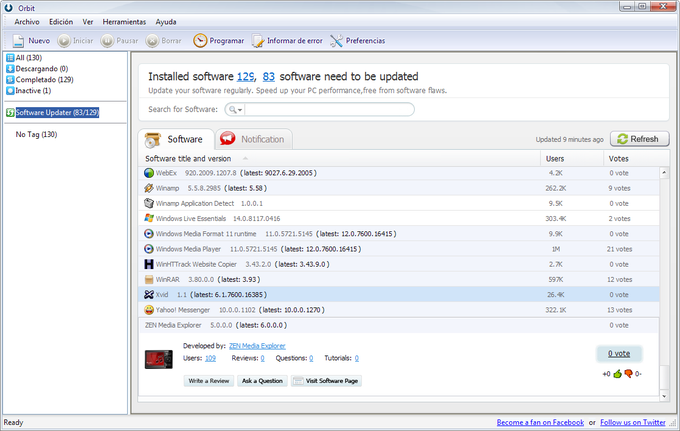Click the Informar de error icon
The width and height of the screenshot is (680, 431).
[258, 41]
